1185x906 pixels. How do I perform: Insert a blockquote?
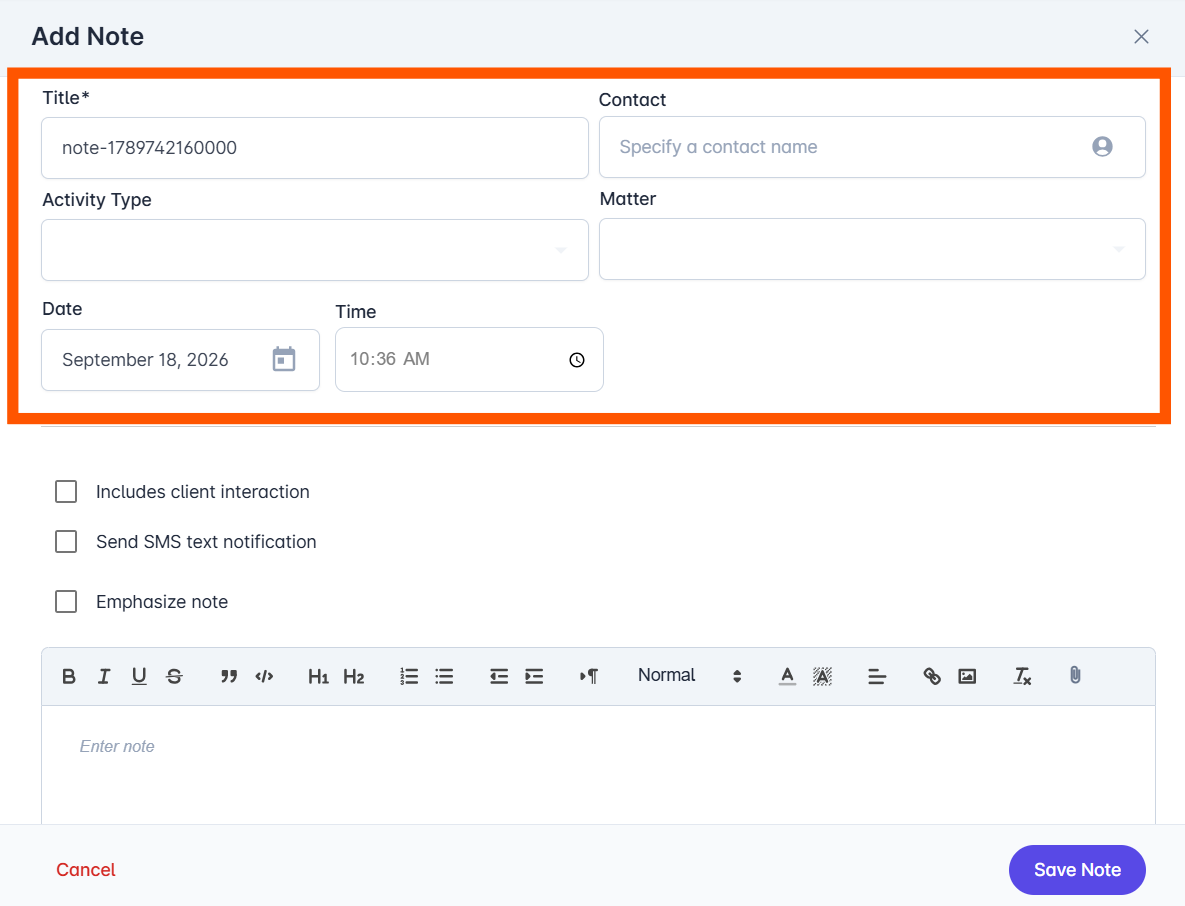tap(229, 676)
